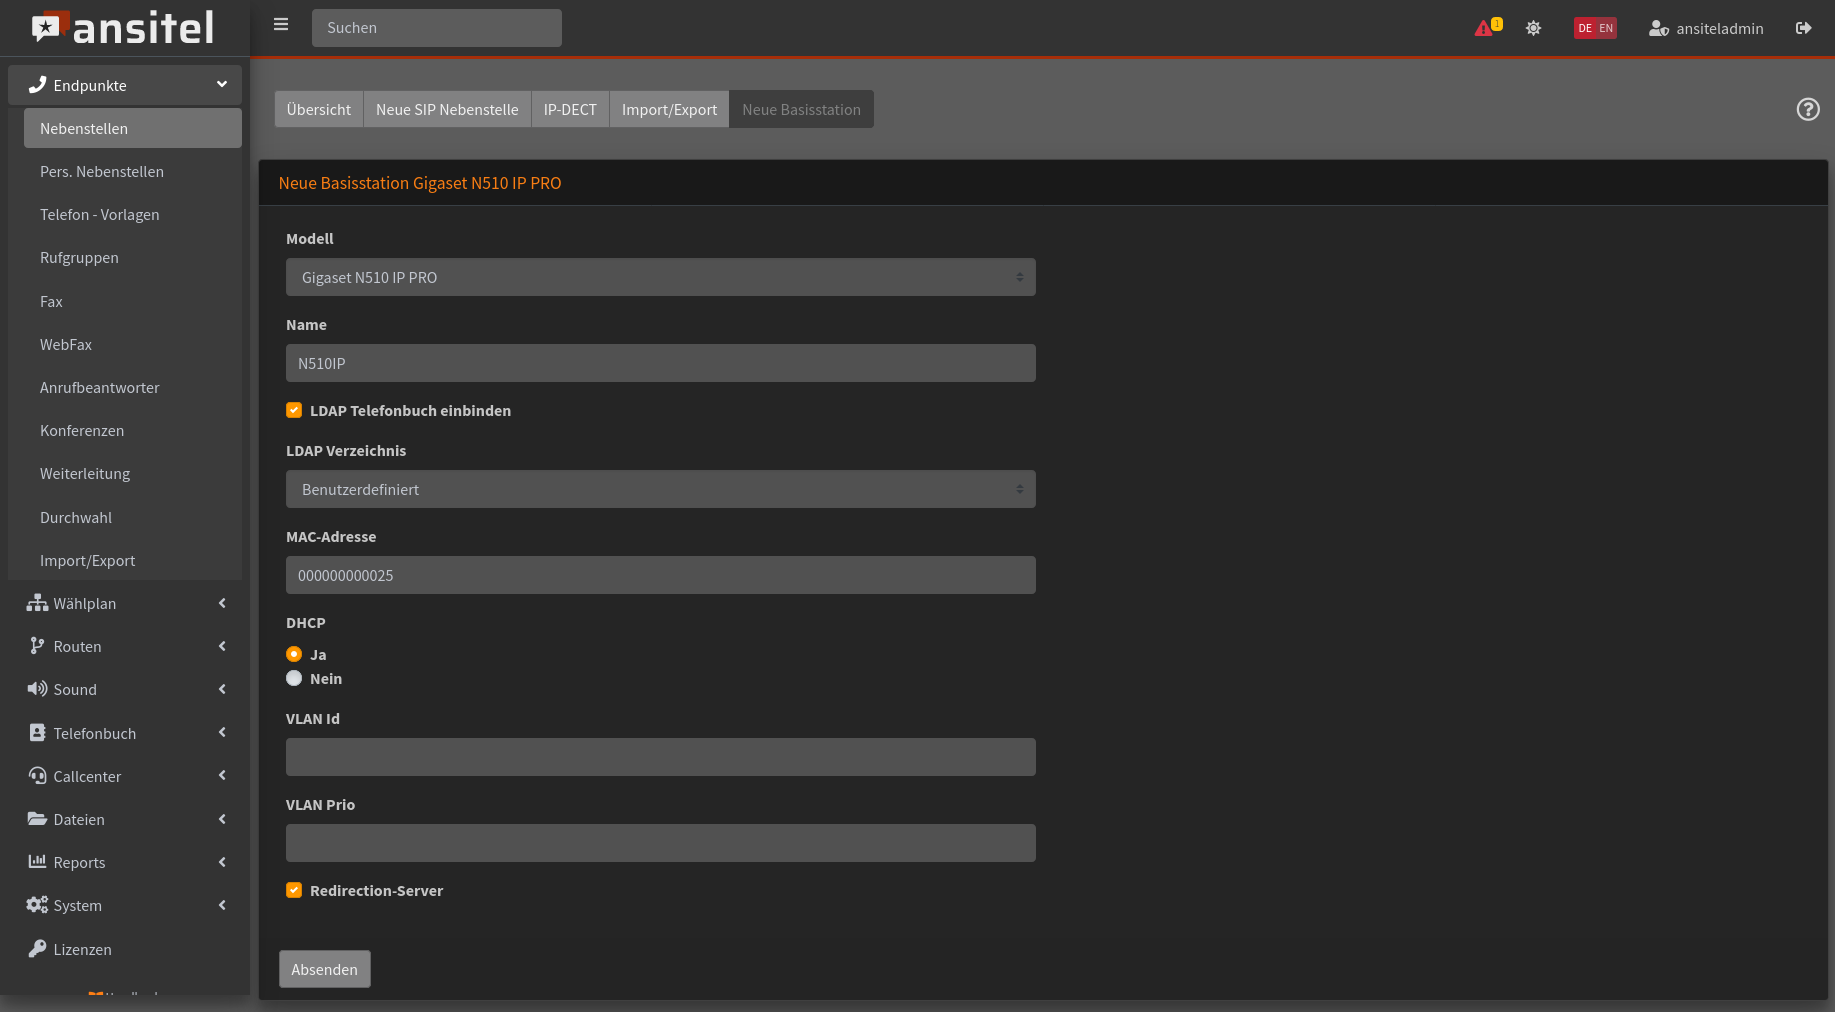Open the help question mark icon
This screenshot has height=1012, width=1835.
point(1807,109)
